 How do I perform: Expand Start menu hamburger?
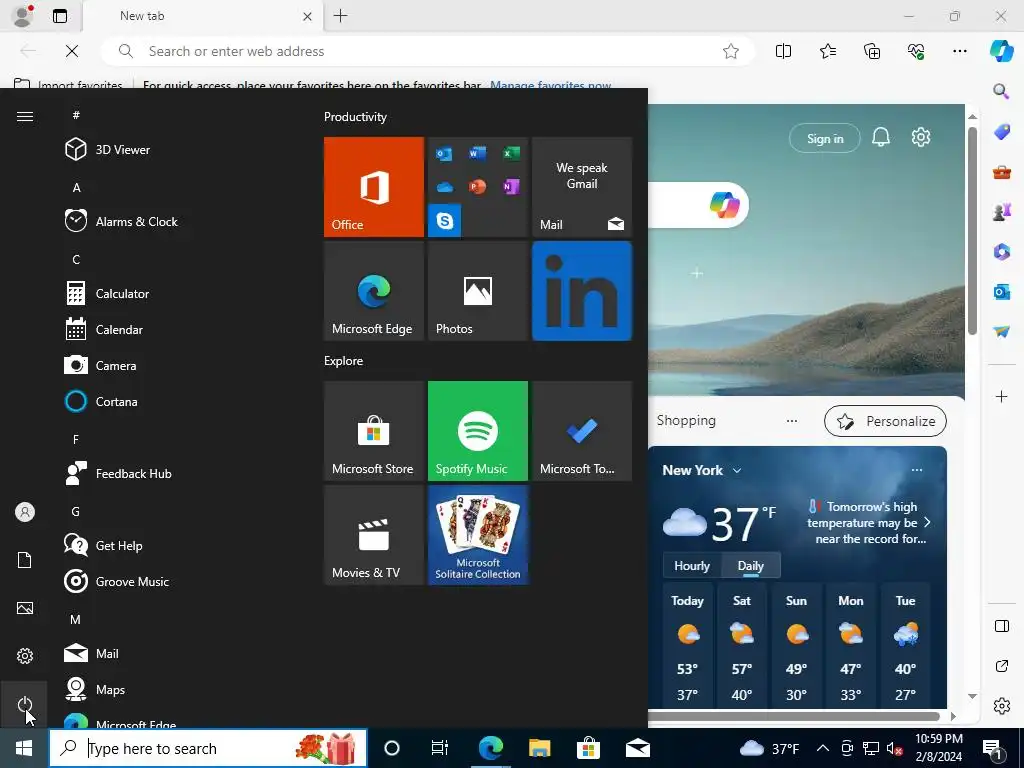pos(25,116)
